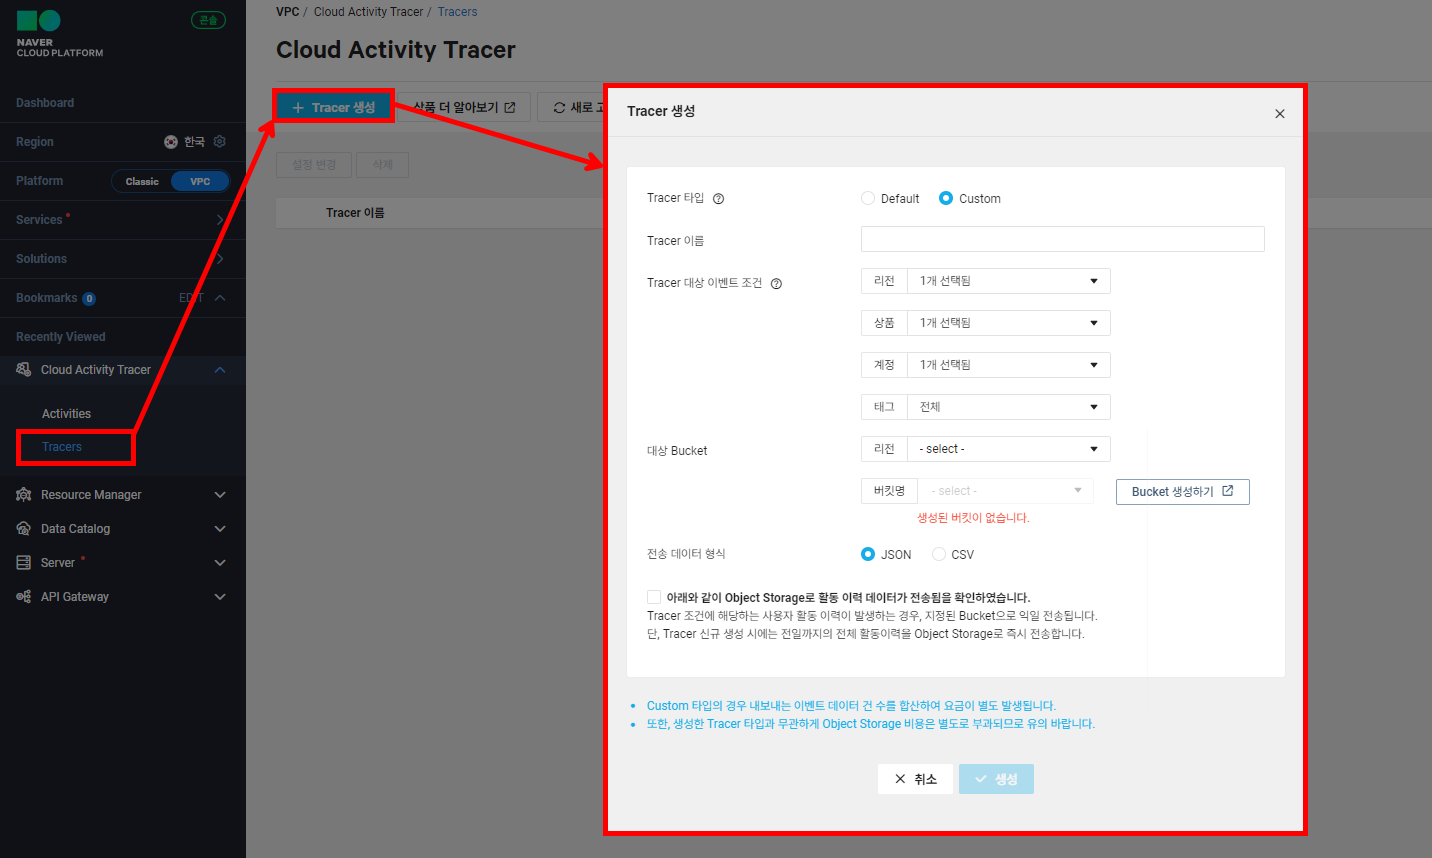Expand Resource Manager chevron

pos(220,495)
